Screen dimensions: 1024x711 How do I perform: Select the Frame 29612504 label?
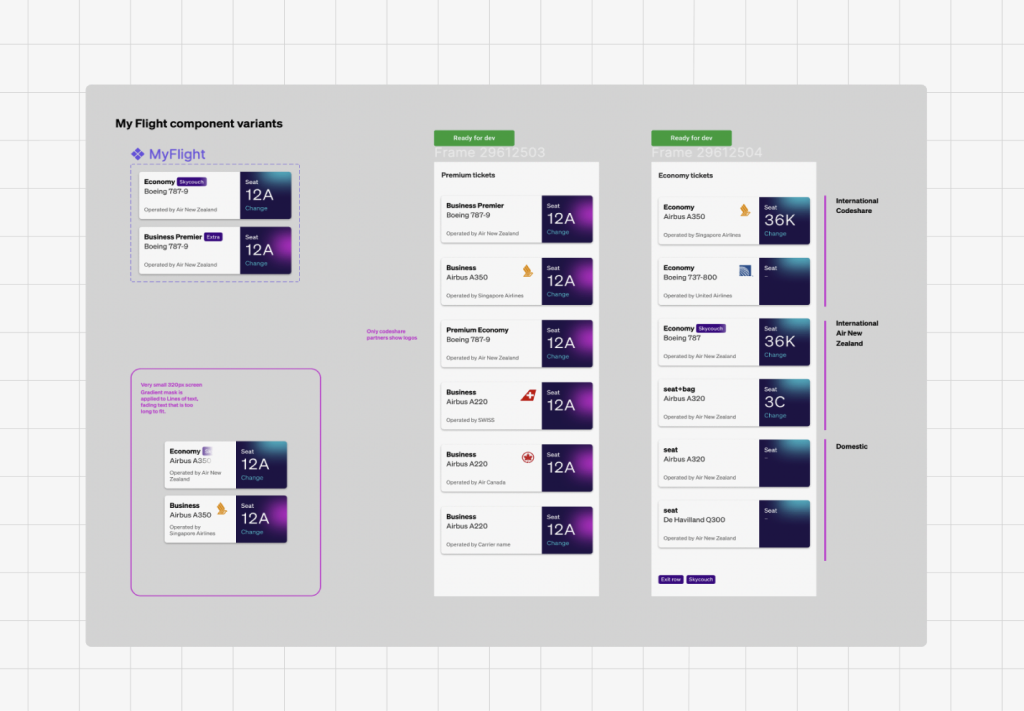click(x=707, y=153)
